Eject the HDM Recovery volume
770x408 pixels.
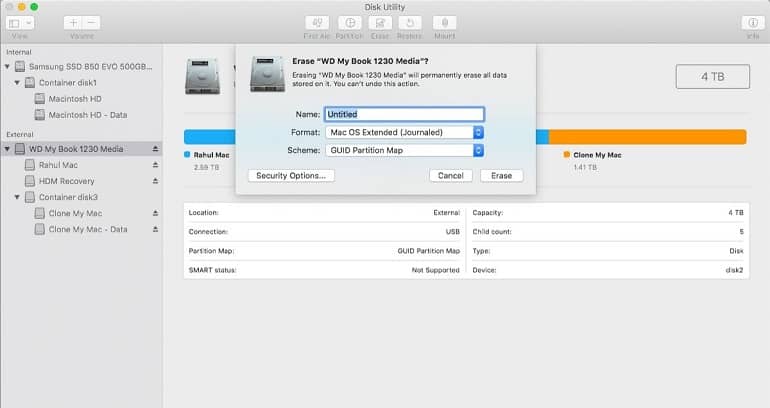(155, 181)
